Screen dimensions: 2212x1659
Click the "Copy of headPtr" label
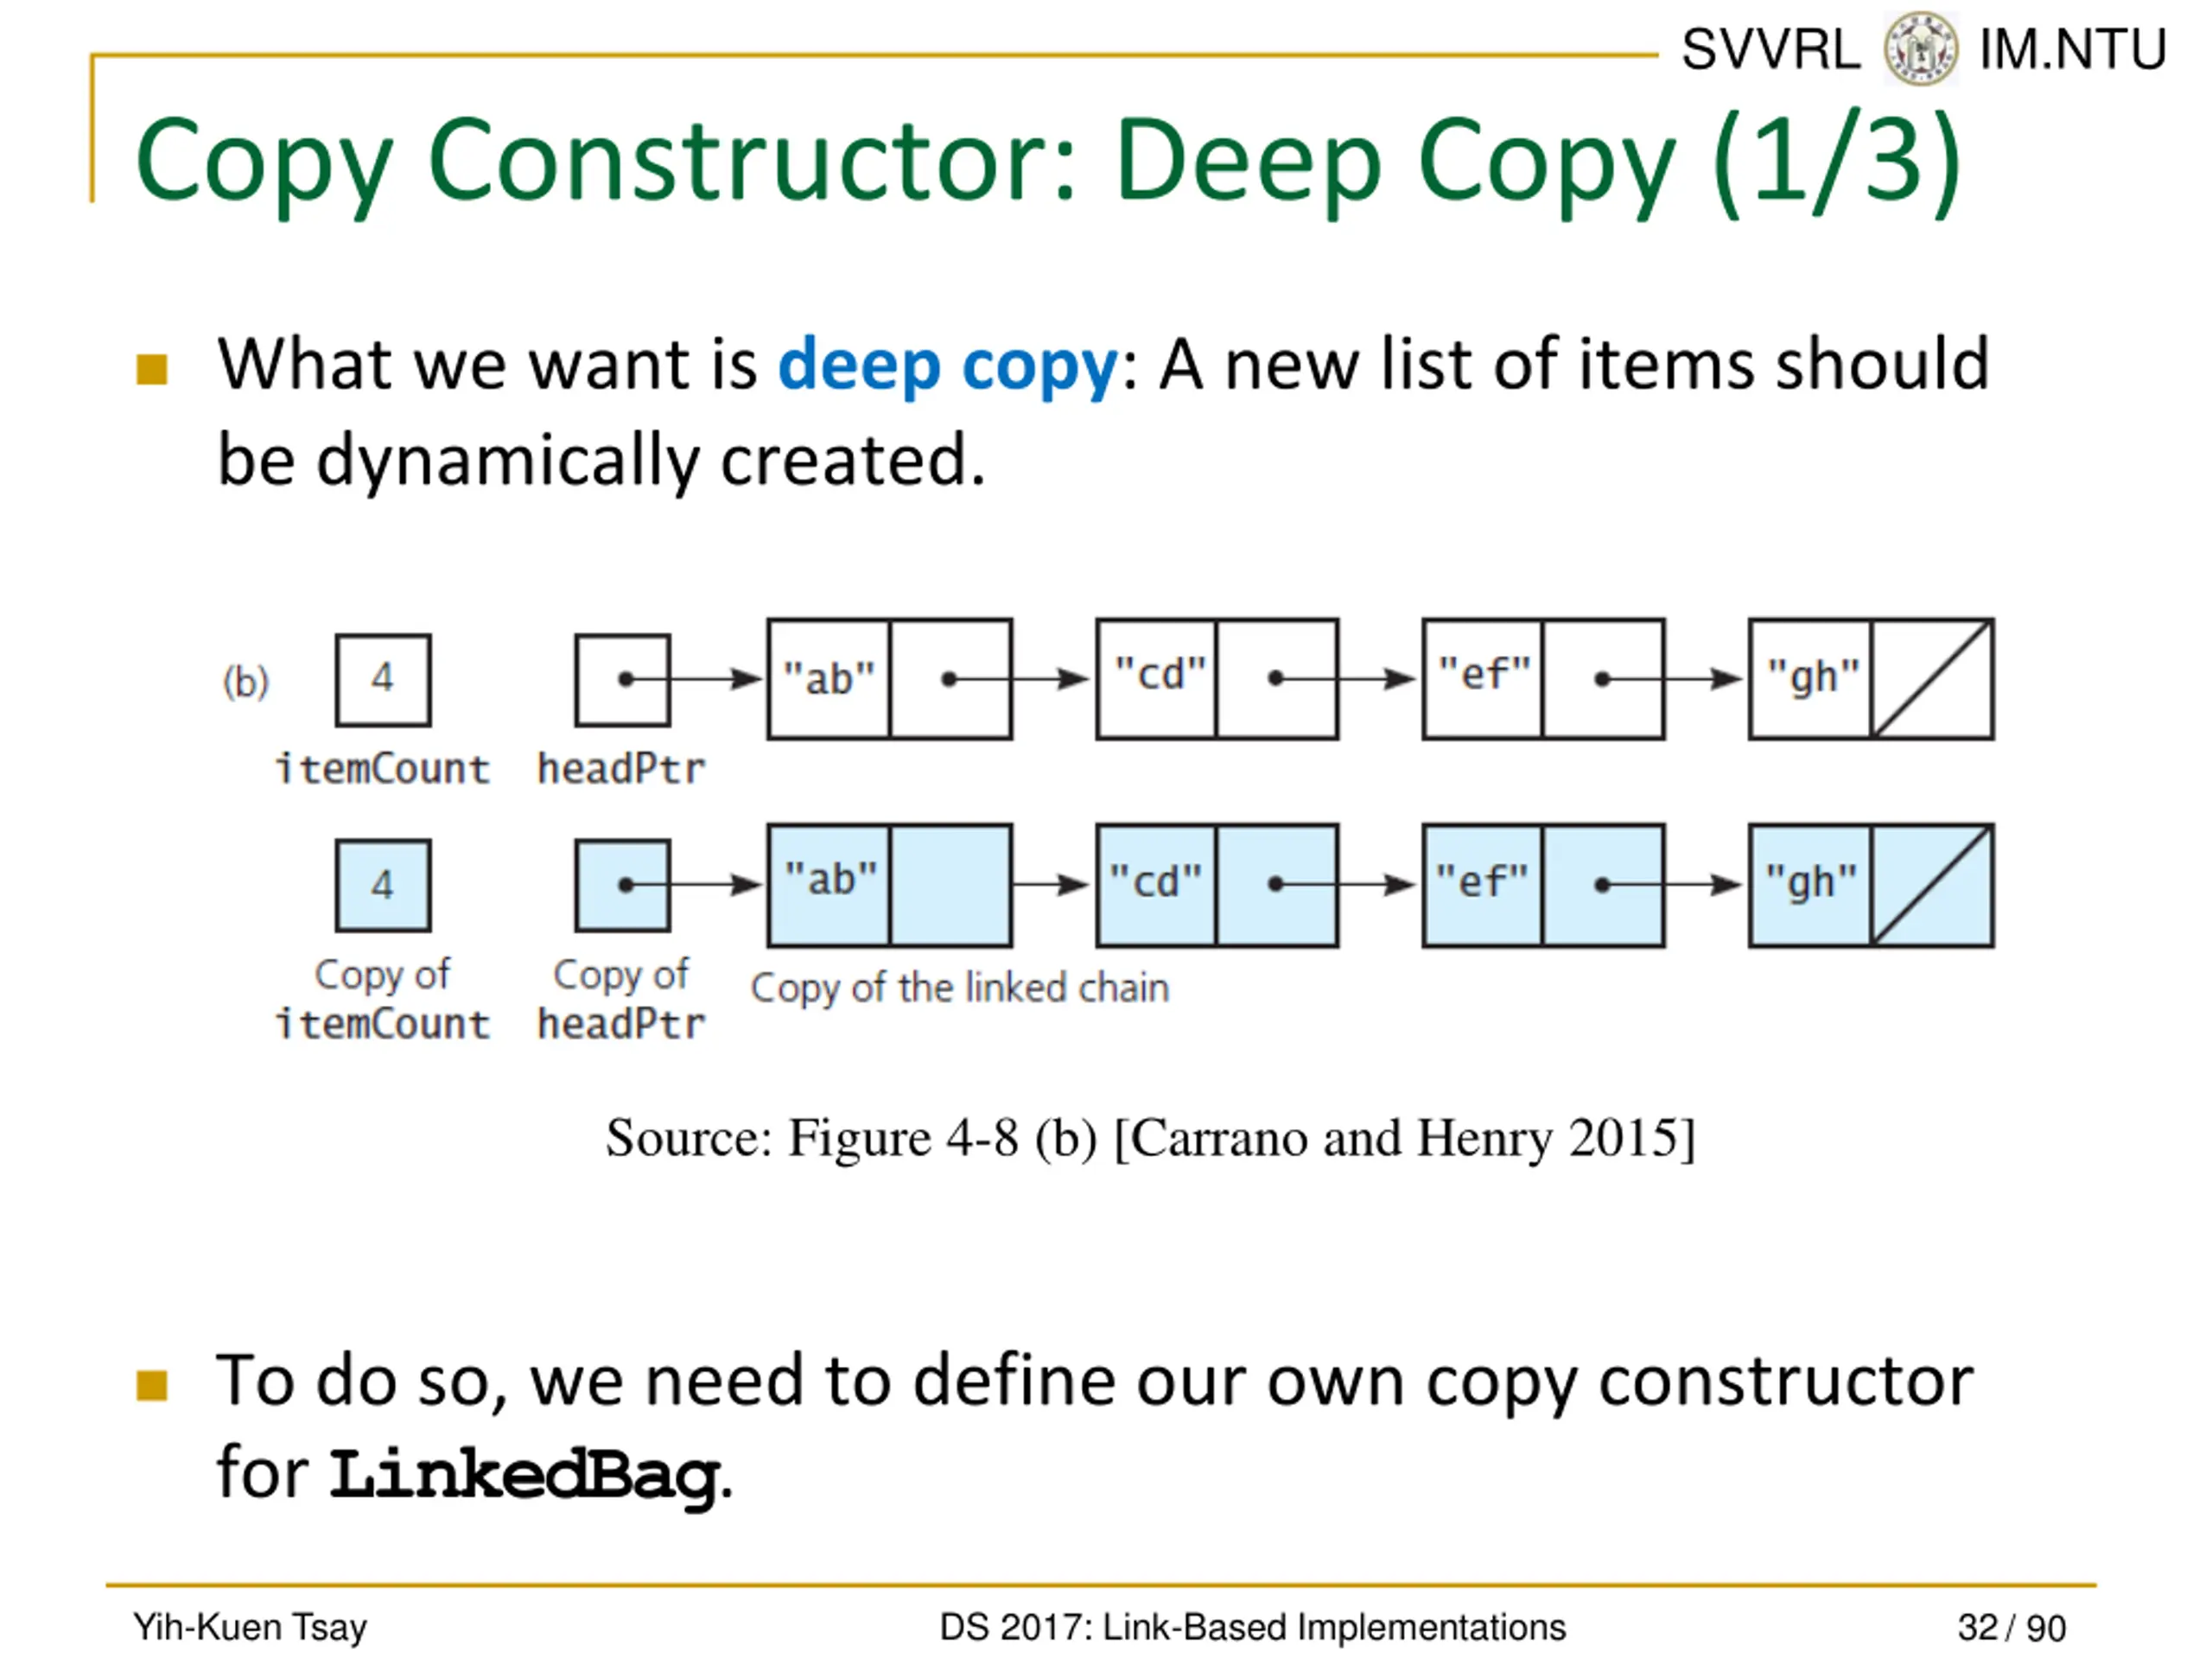621,999
